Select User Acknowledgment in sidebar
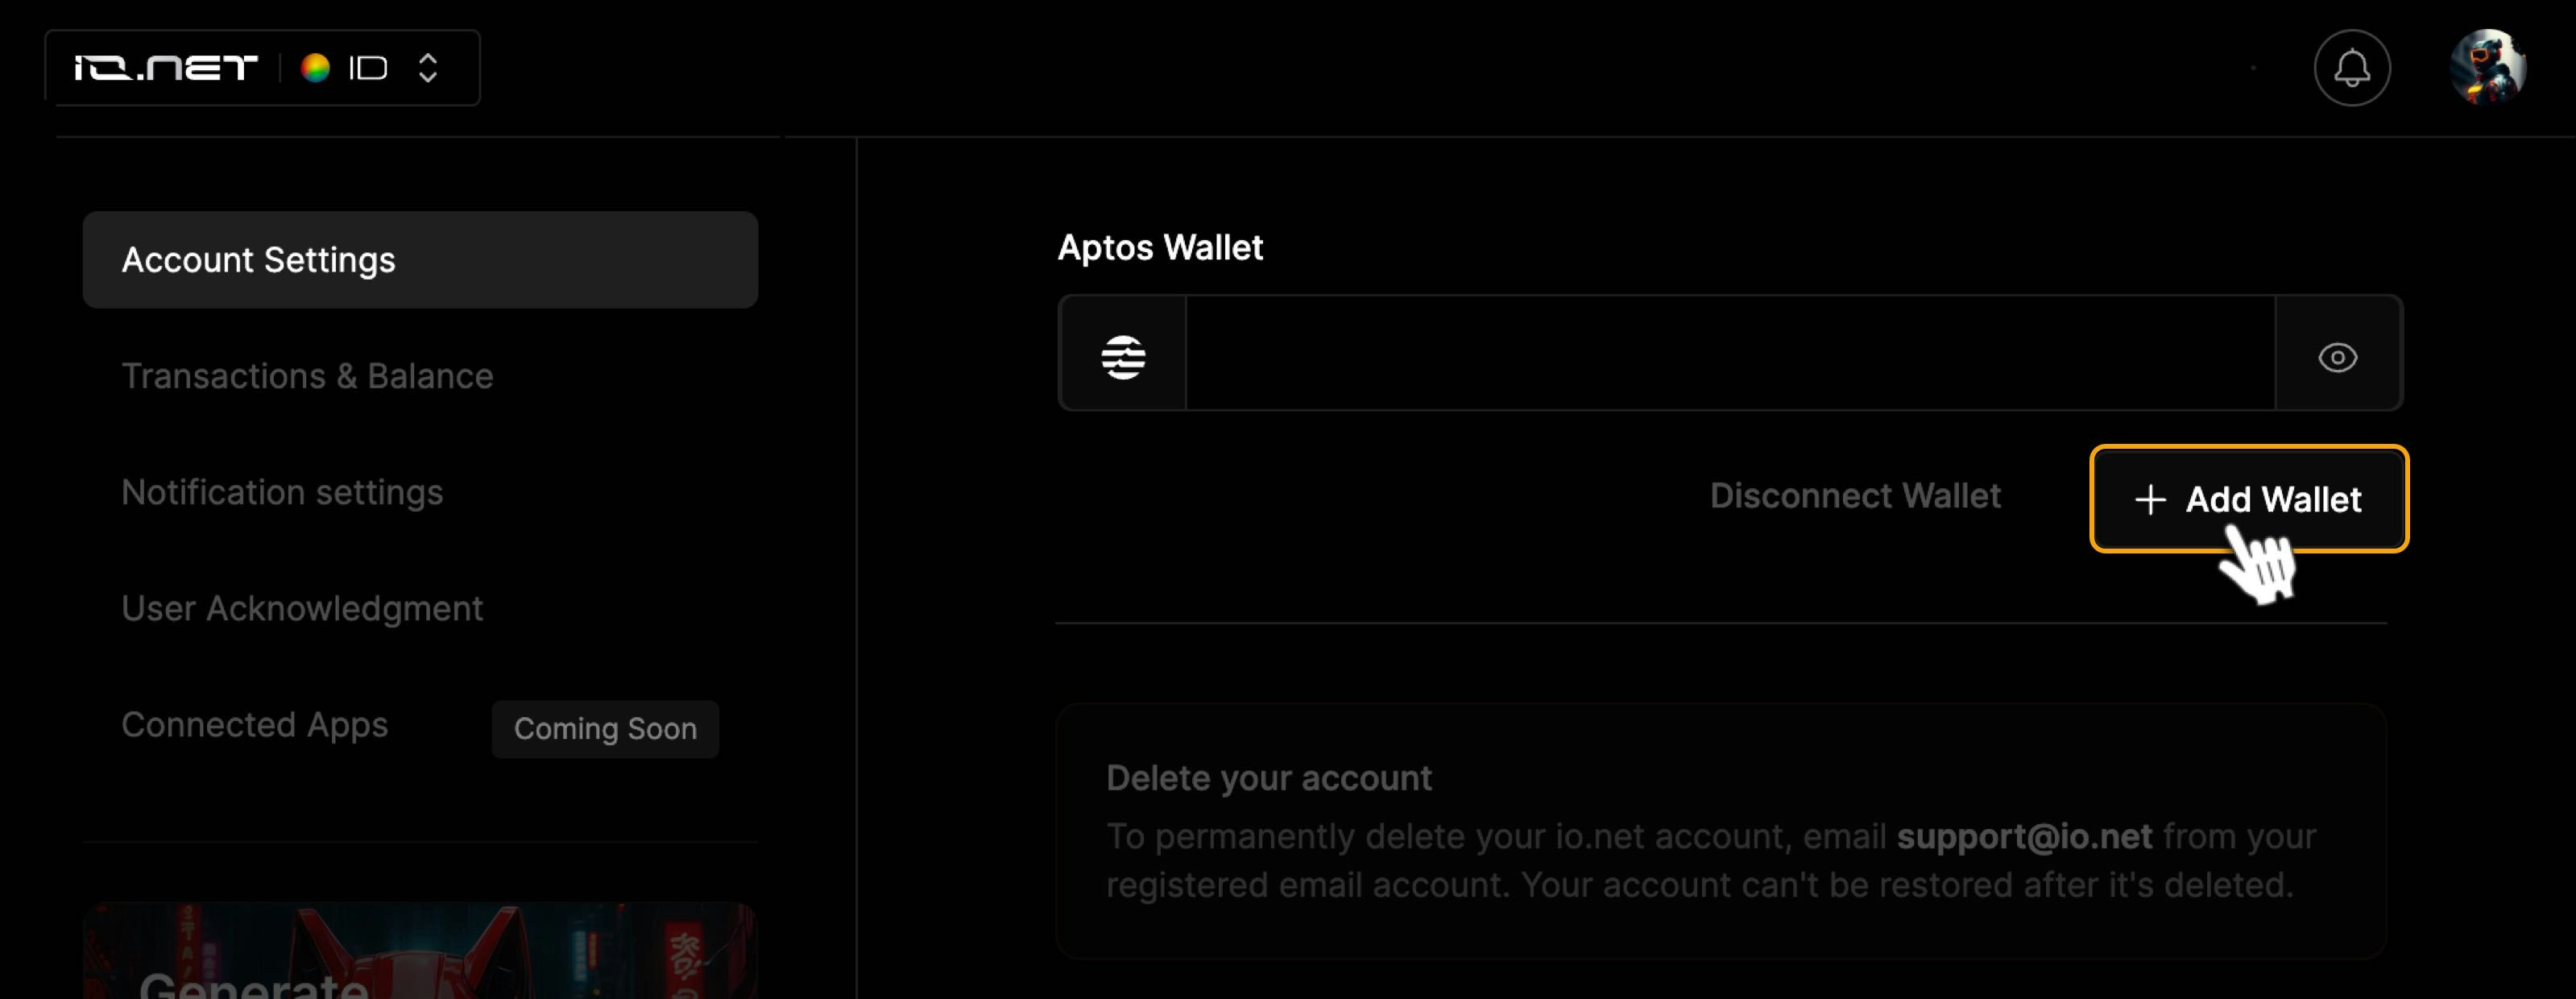The width and height of the screenshot is (2576, 999). click(x=302, y=609)
